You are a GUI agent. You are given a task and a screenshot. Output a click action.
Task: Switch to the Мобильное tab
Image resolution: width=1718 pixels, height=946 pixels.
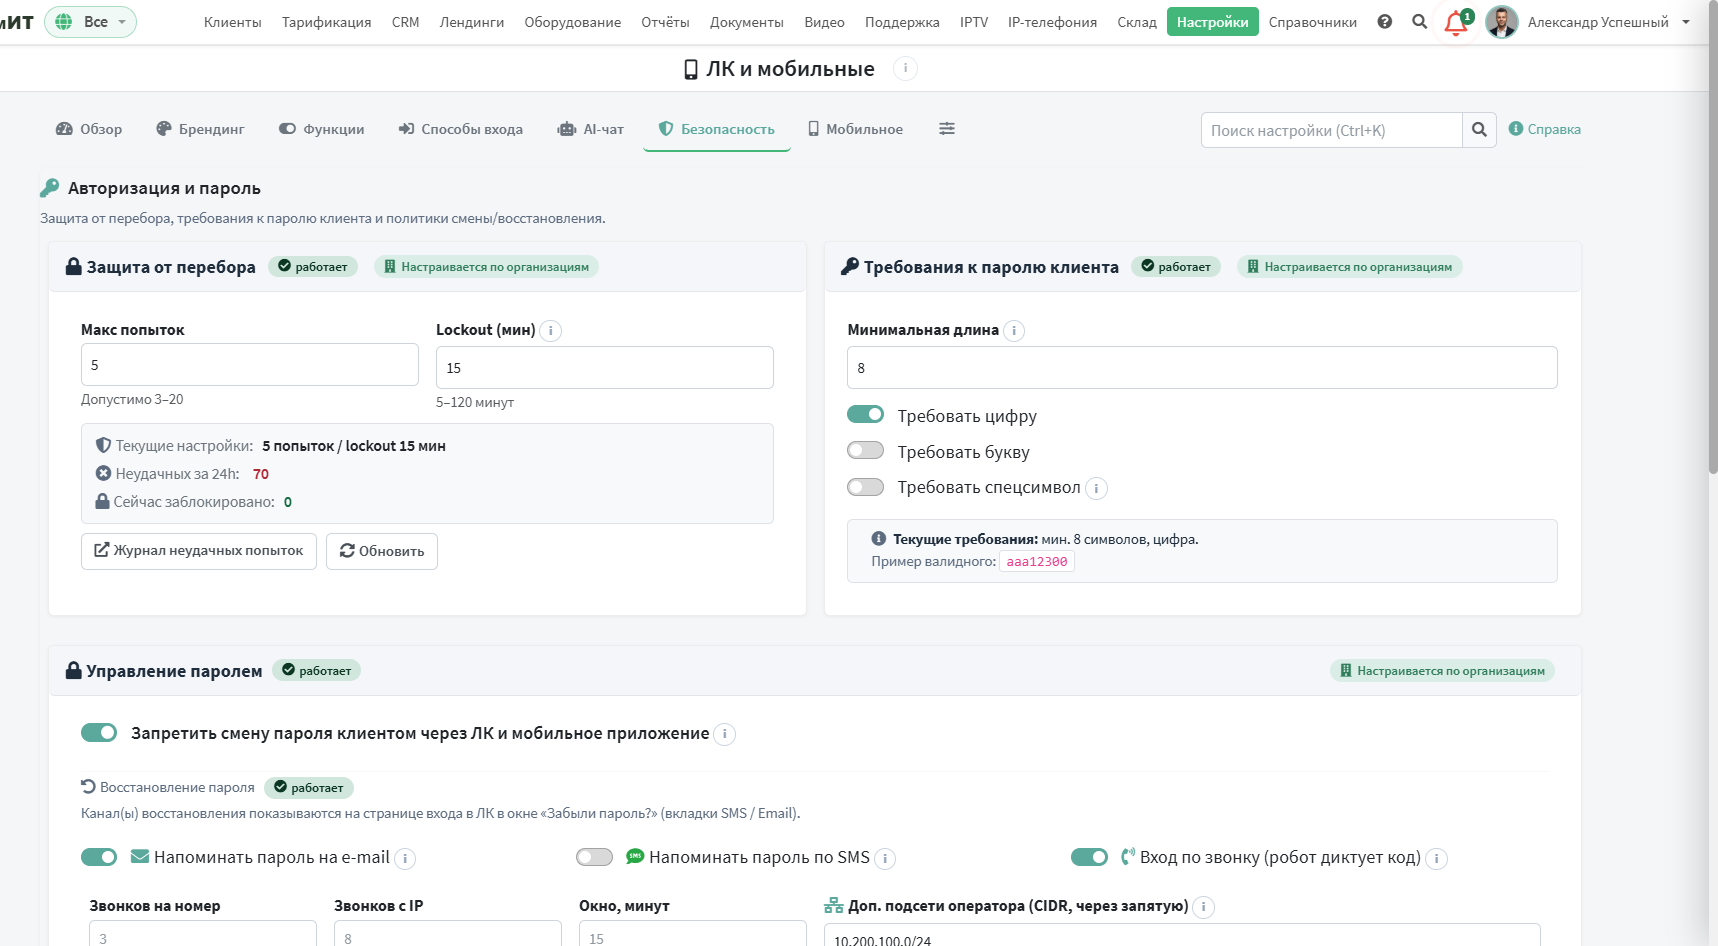(856, 129)
